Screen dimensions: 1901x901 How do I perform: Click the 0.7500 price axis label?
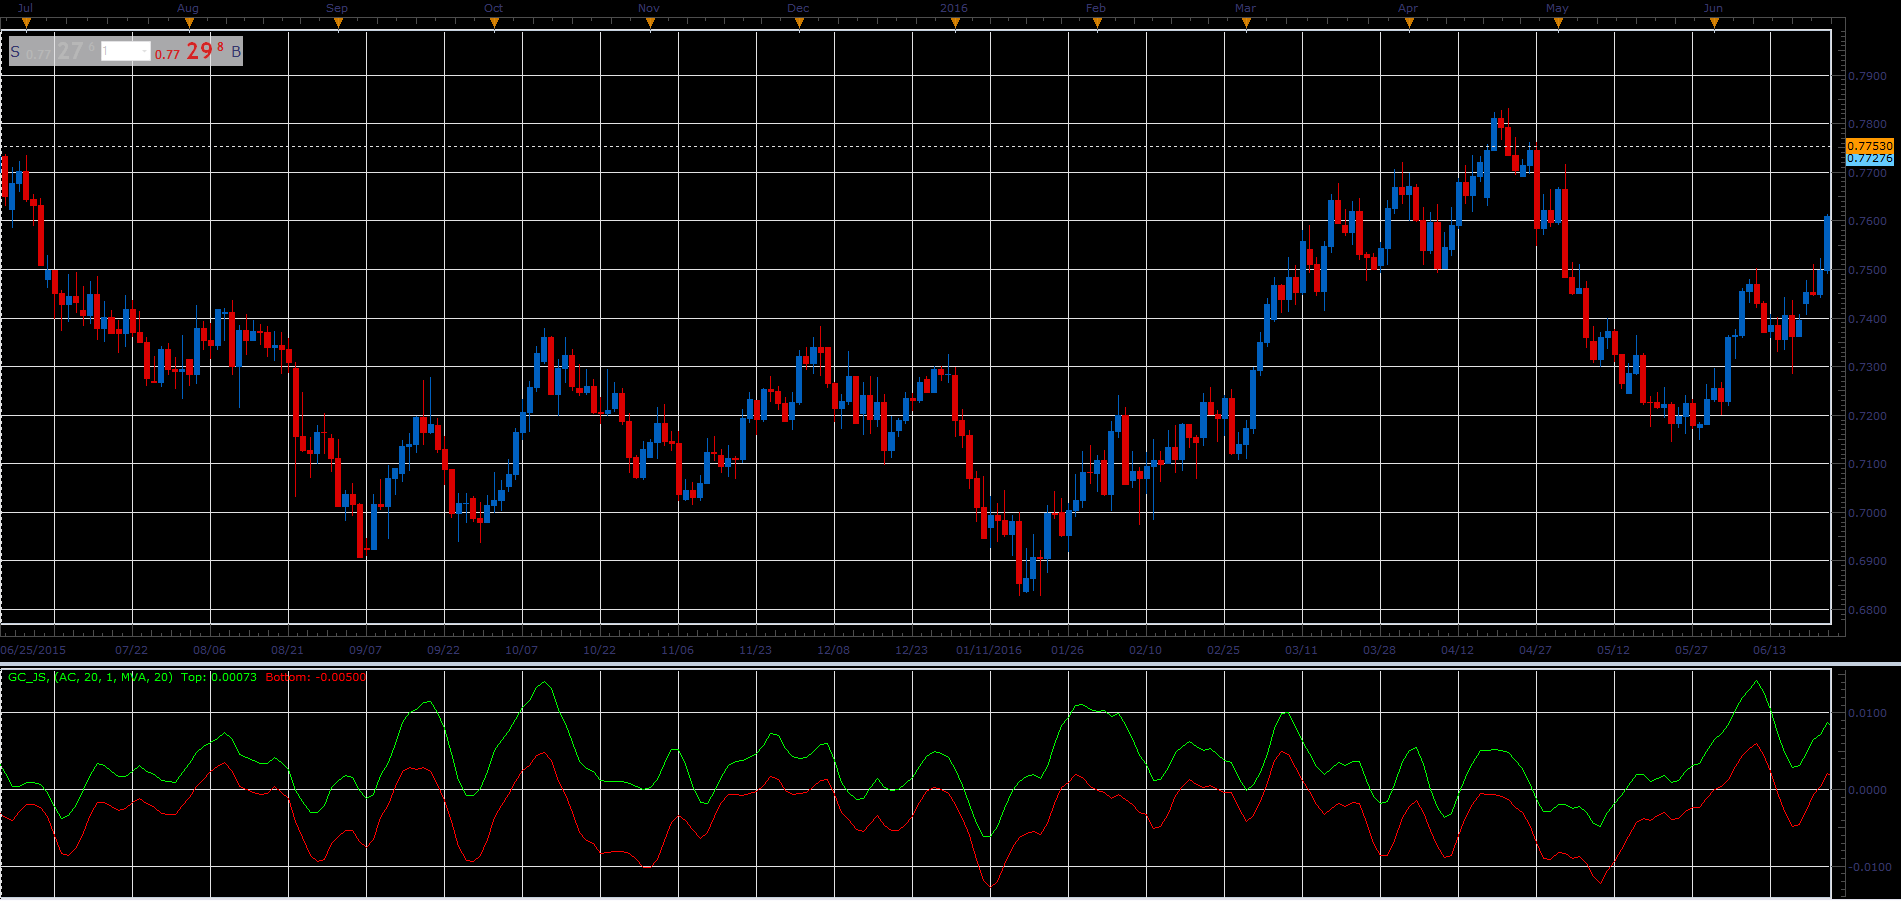click(x=1867, y=270)
